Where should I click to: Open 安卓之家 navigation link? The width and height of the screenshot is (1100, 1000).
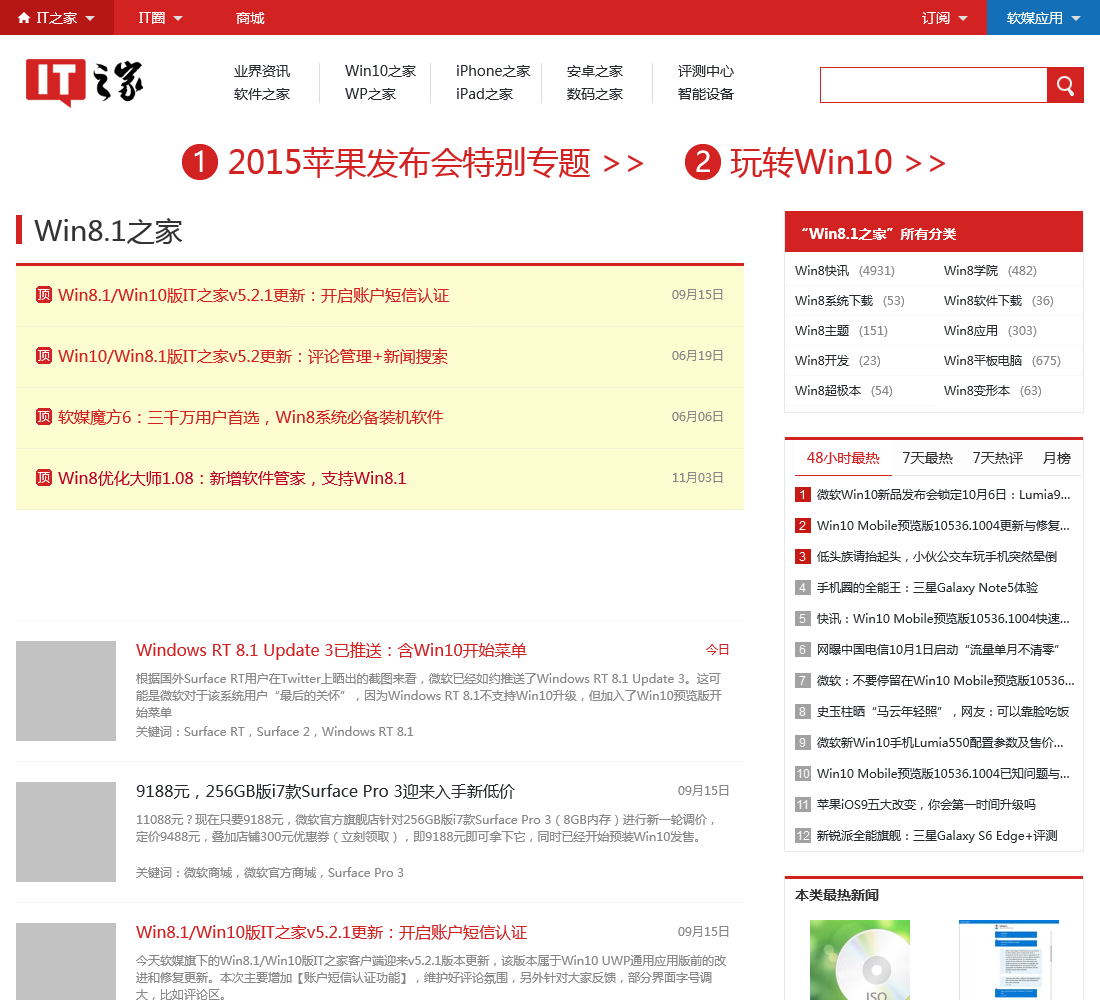594,72
